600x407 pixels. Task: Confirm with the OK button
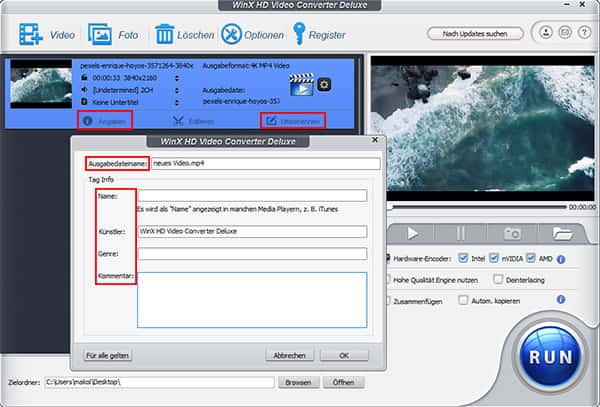coord(344,355)
